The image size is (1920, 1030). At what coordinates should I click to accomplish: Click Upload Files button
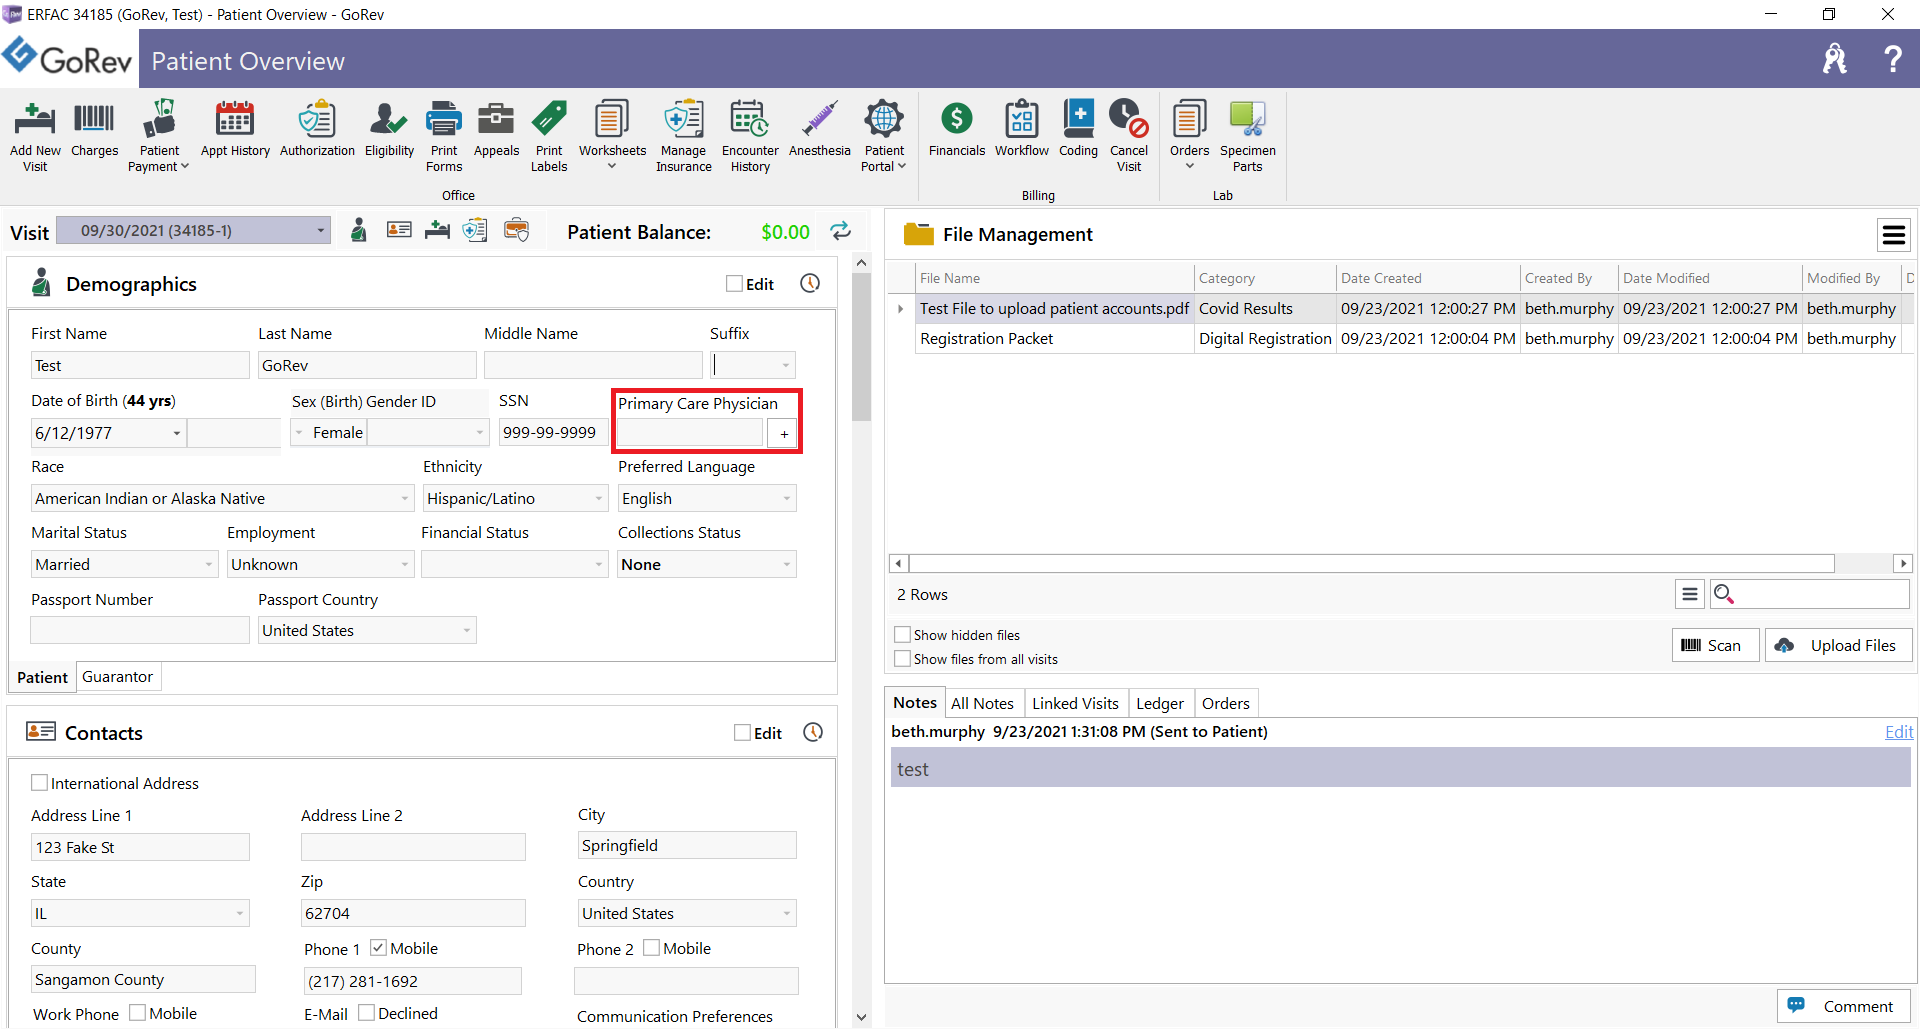coord(1838,645)
